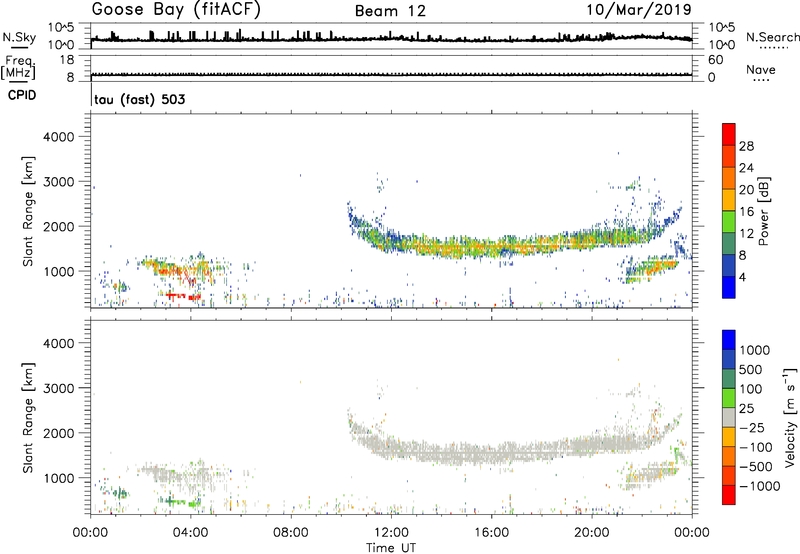The width and height of the screenshot is (800, 554).
Task: Click the '08:00' time axis label
Action: pyautogui.click(x=291, y=533)
